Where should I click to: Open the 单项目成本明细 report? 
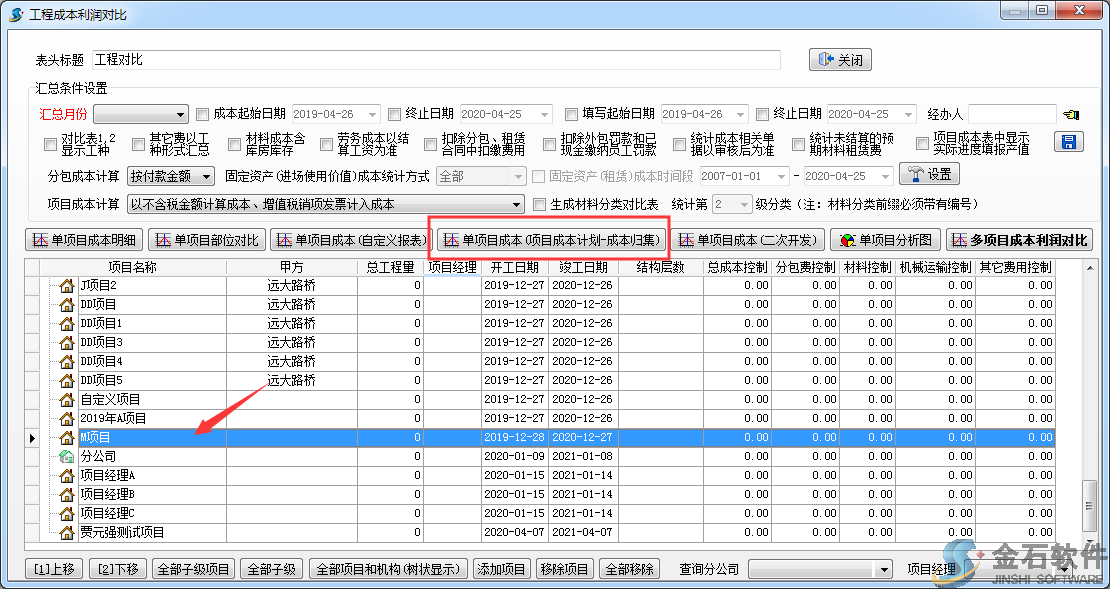[84, 240]
